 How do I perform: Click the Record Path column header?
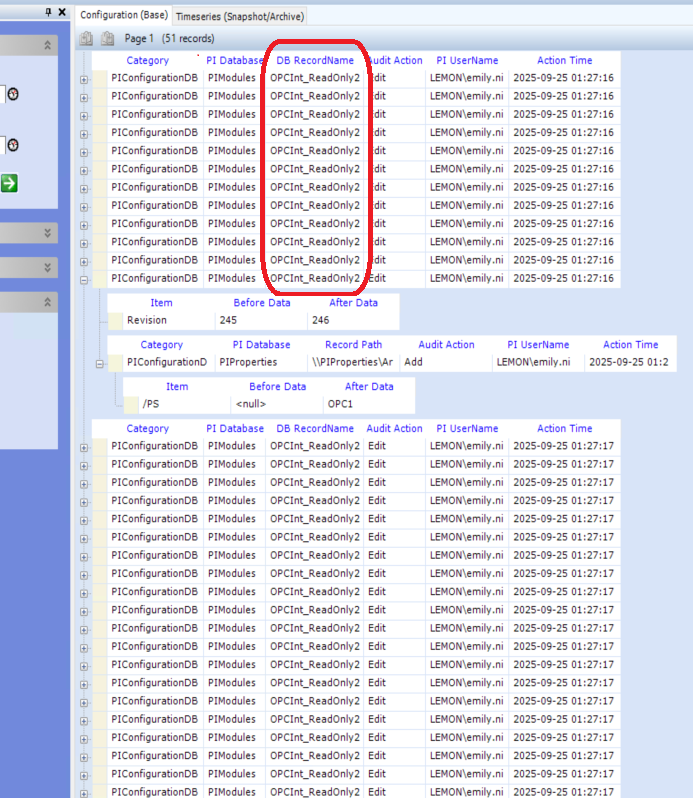point(353,345)
